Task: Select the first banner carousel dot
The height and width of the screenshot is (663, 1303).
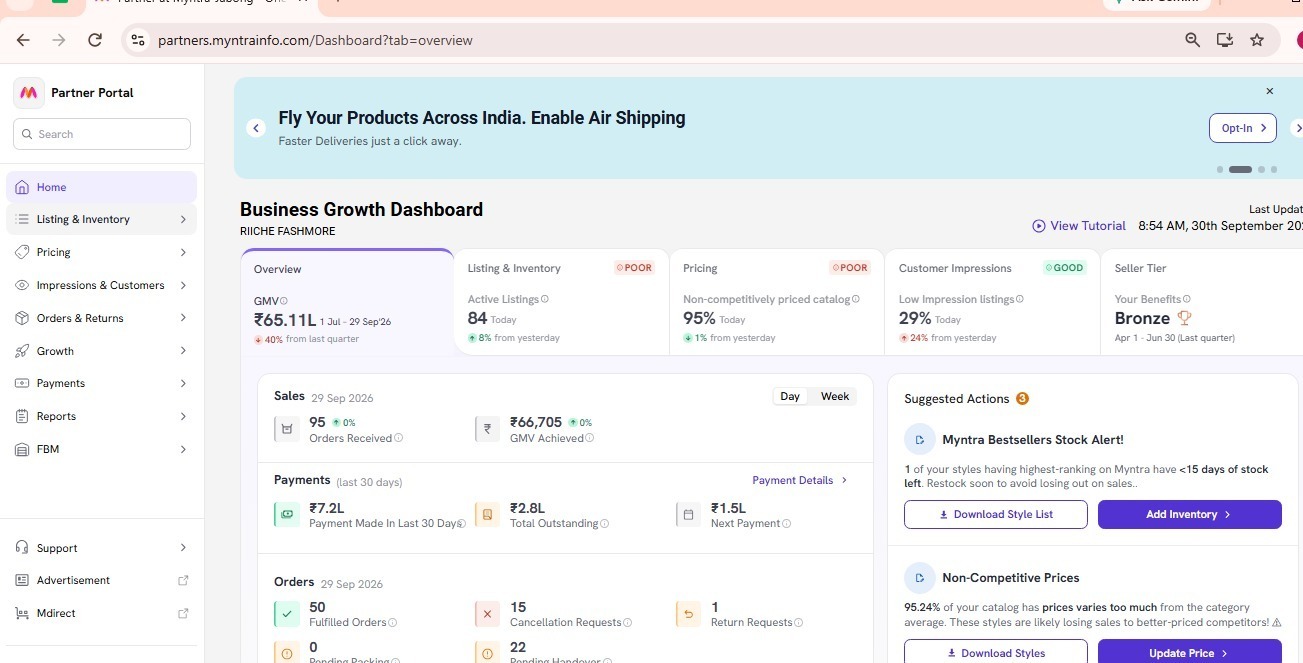Action: coord(1220,170)
